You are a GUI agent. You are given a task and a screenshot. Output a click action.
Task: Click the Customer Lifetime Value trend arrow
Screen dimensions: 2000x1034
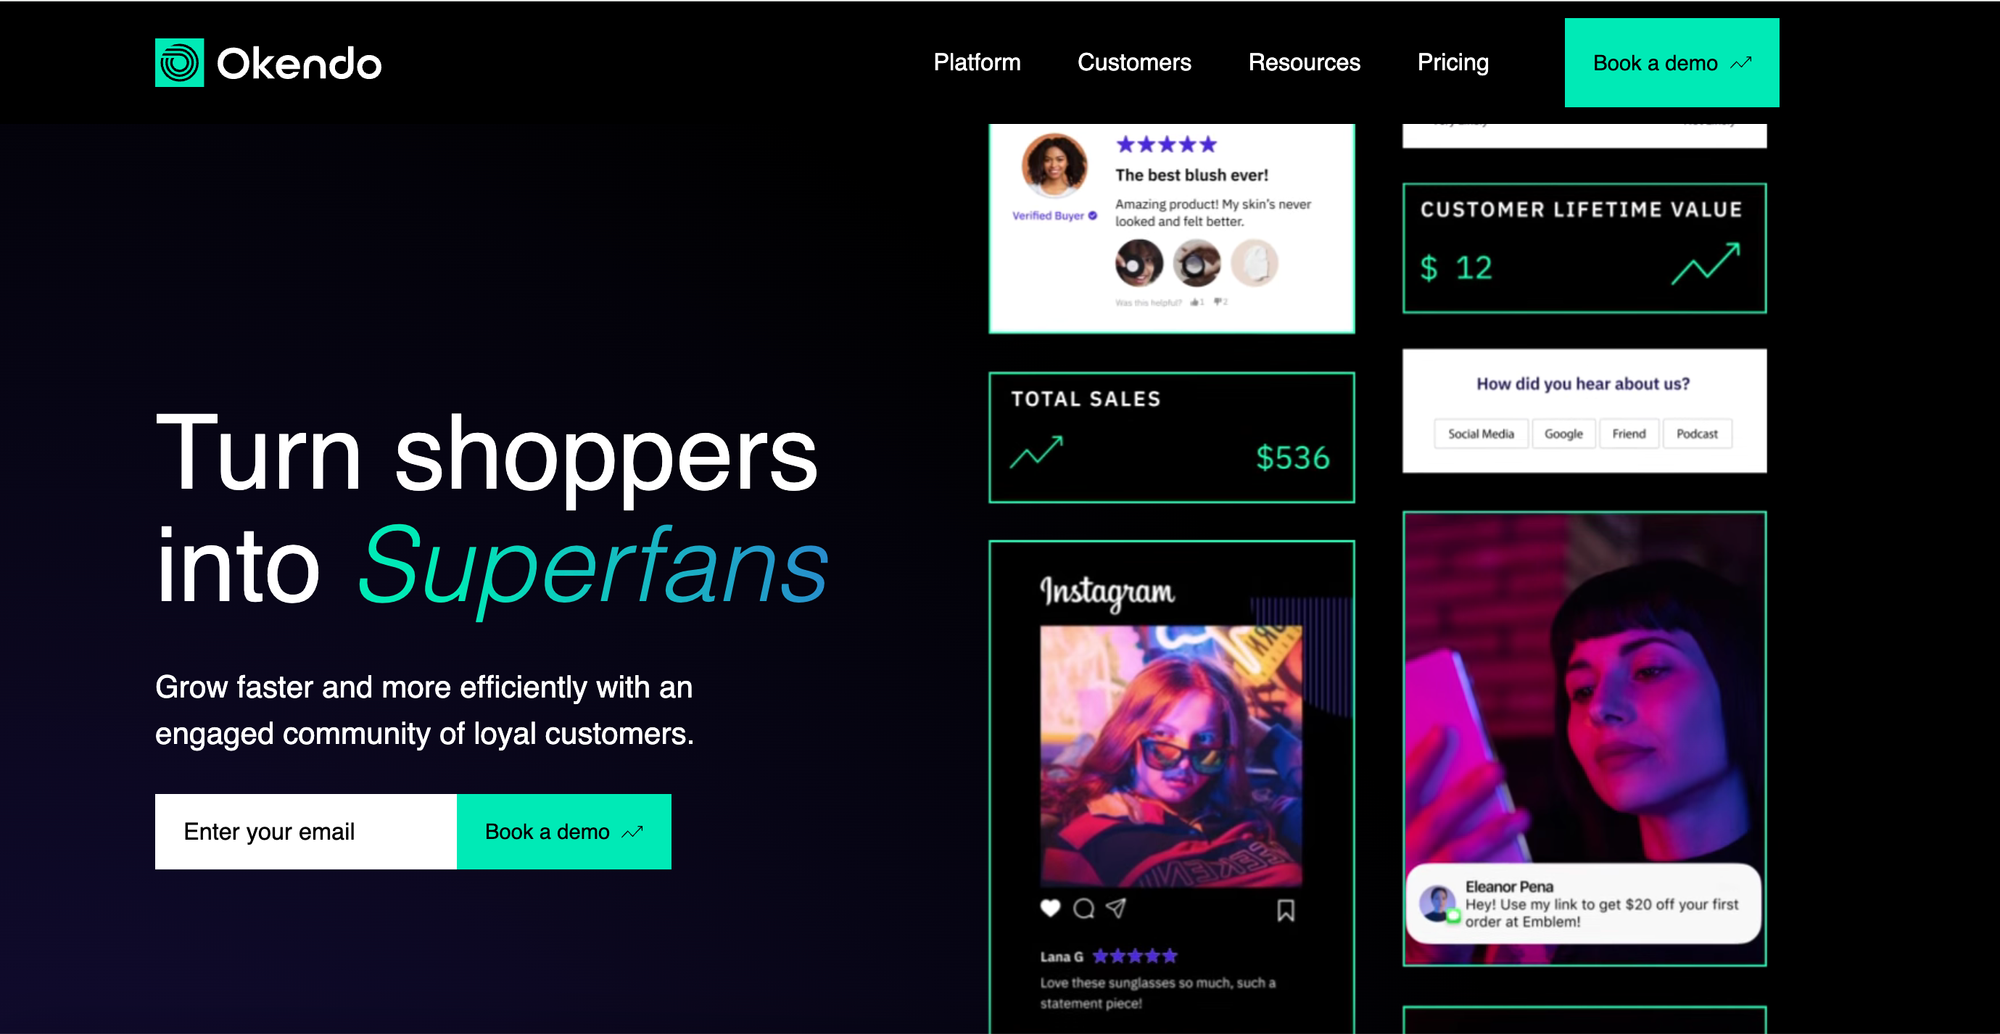1706,263
